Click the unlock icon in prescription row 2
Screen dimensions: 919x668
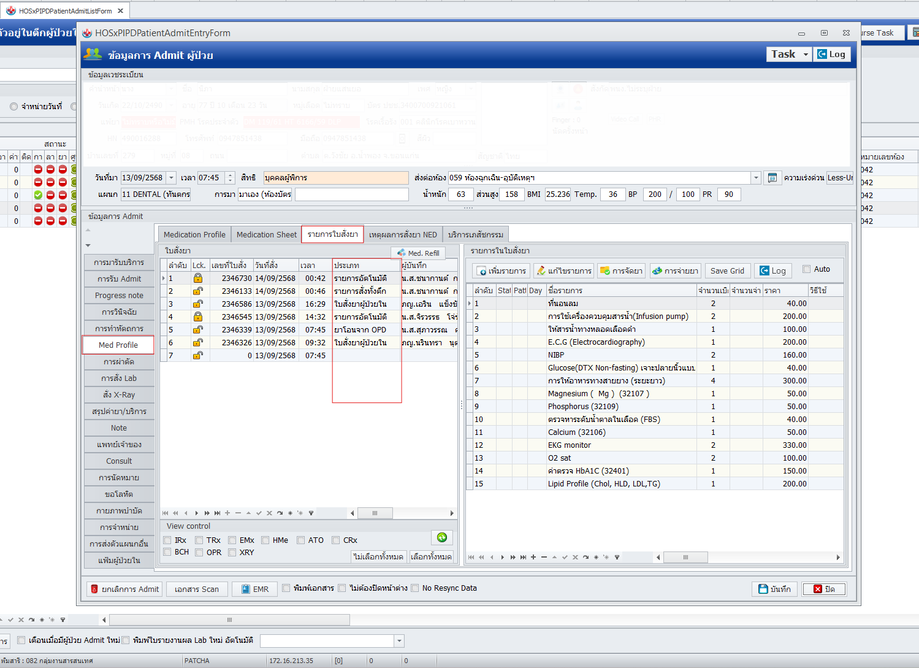point(198,291)
